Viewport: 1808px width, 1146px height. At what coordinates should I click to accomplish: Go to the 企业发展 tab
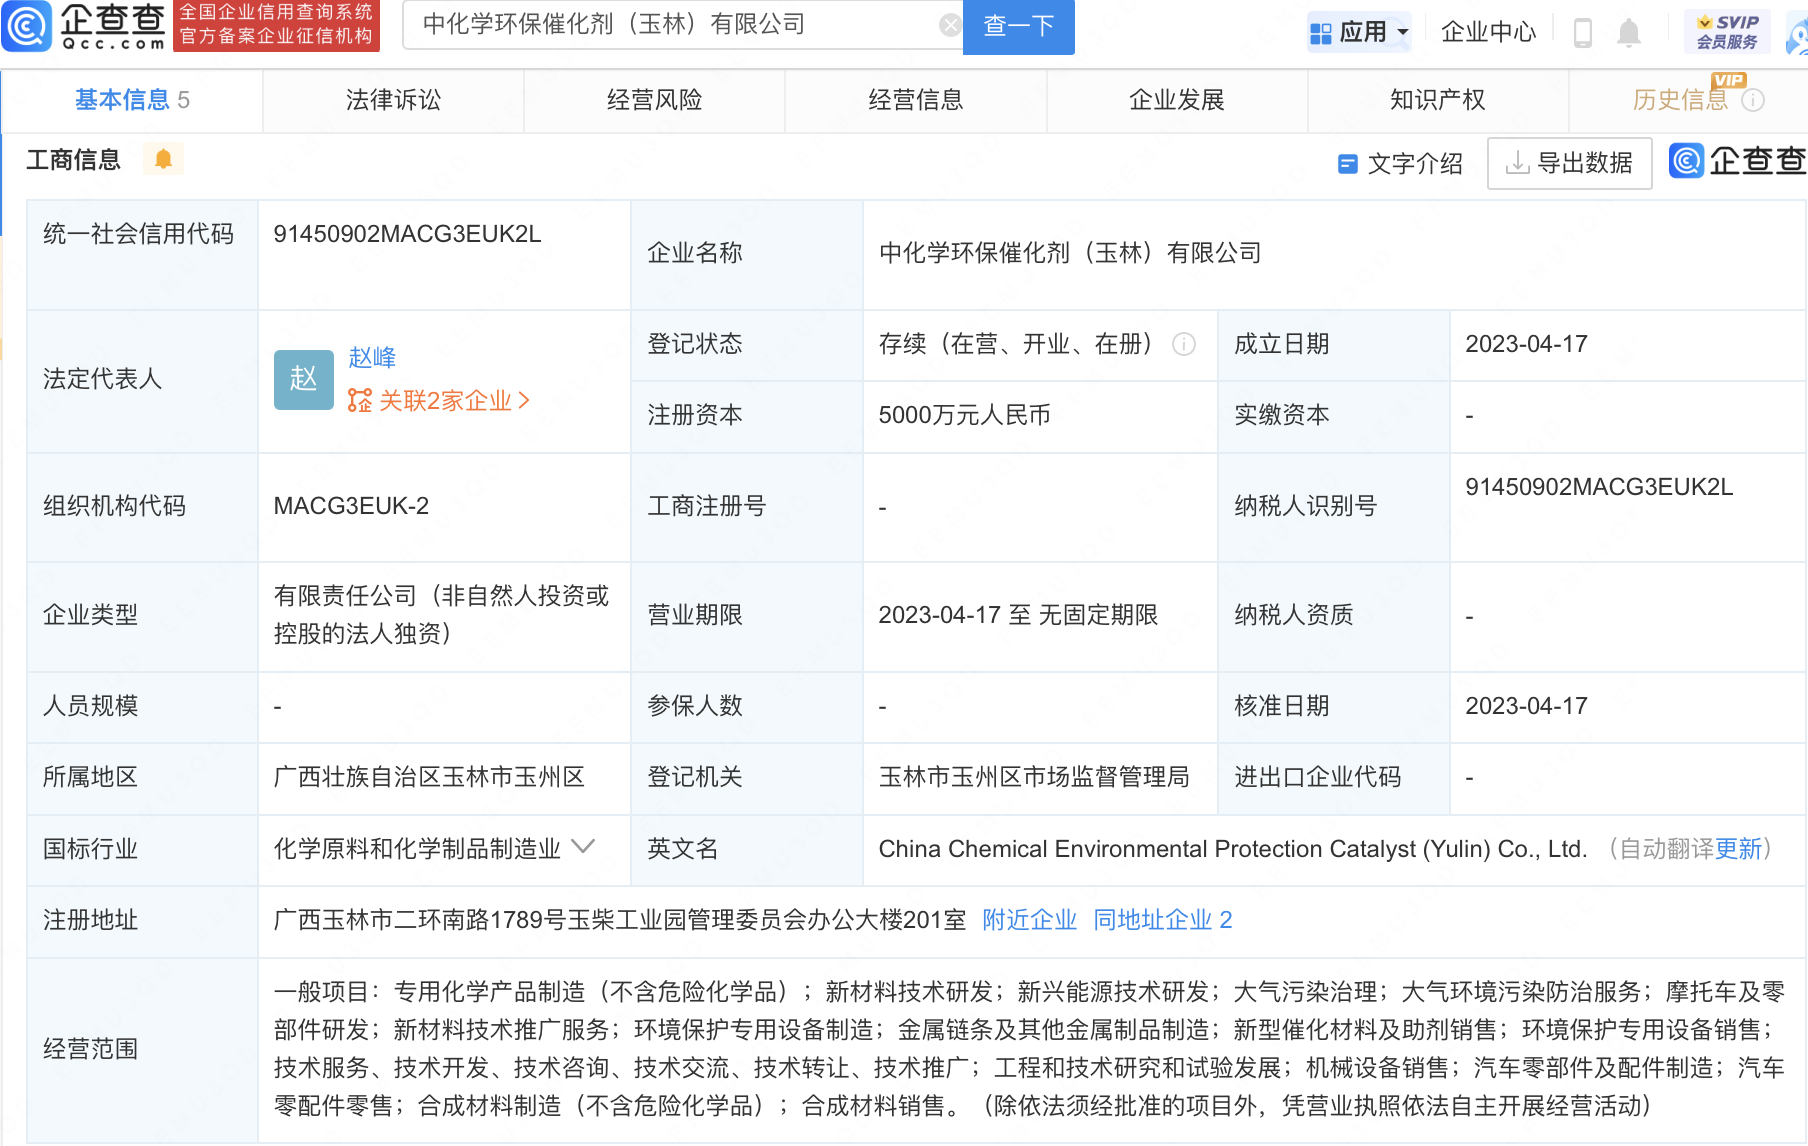coord(1177,100)
